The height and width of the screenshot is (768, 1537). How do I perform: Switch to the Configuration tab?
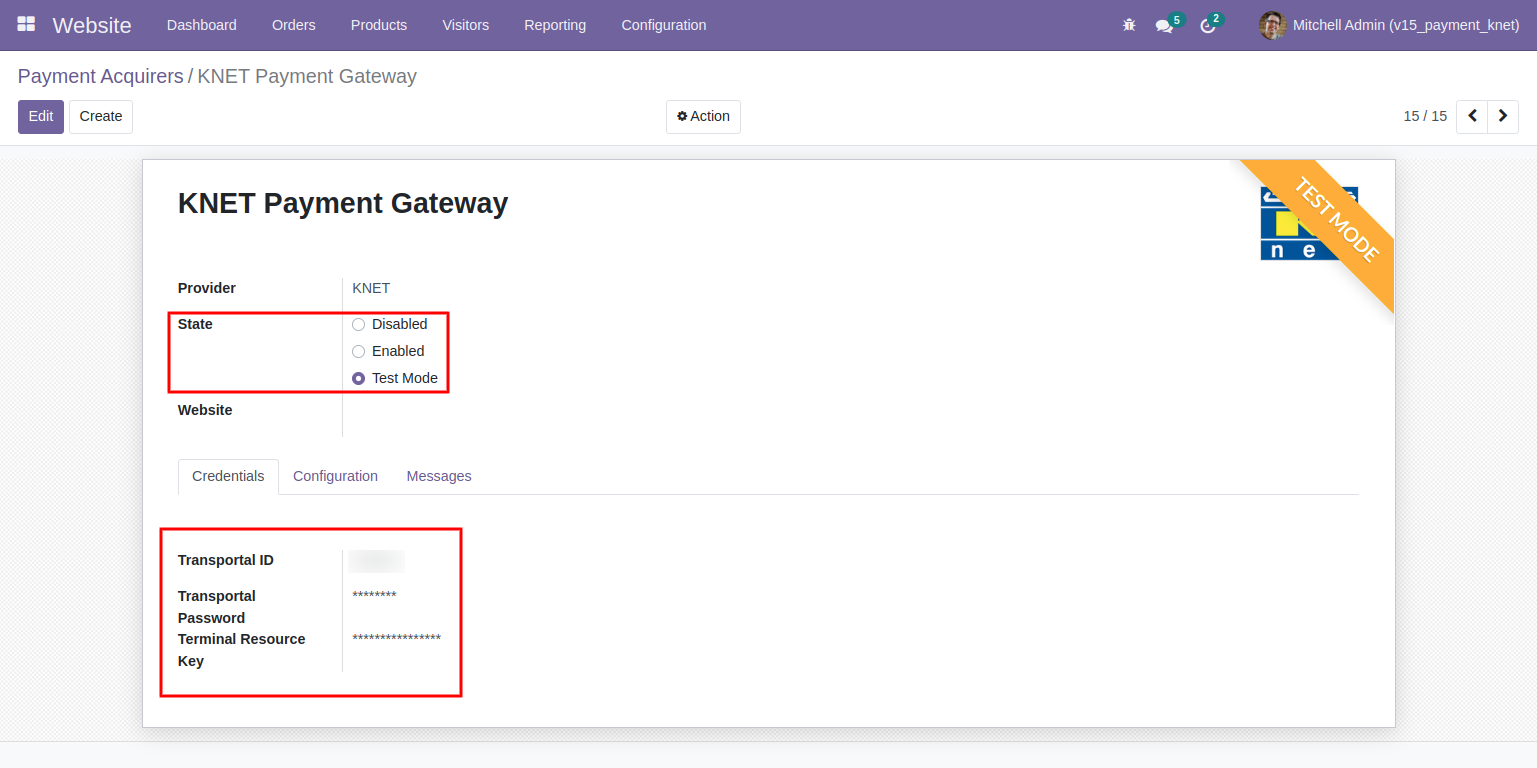tap(335, 476)
